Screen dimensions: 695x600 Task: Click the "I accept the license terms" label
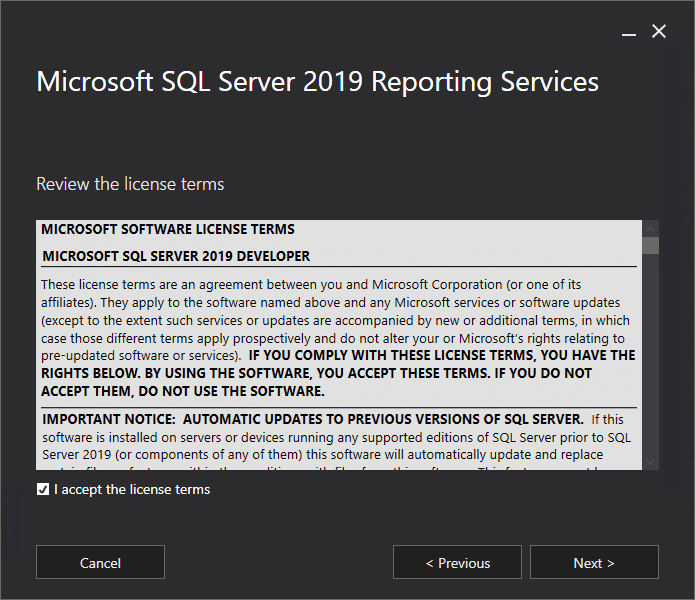pyautogui.click(x=132, y=489)
